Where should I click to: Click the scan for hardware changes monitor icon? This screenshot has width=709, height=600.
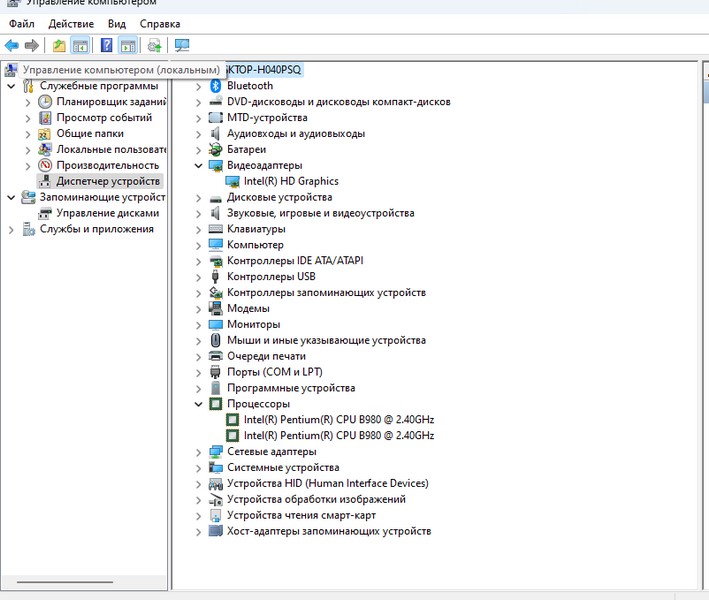(182, 45)
